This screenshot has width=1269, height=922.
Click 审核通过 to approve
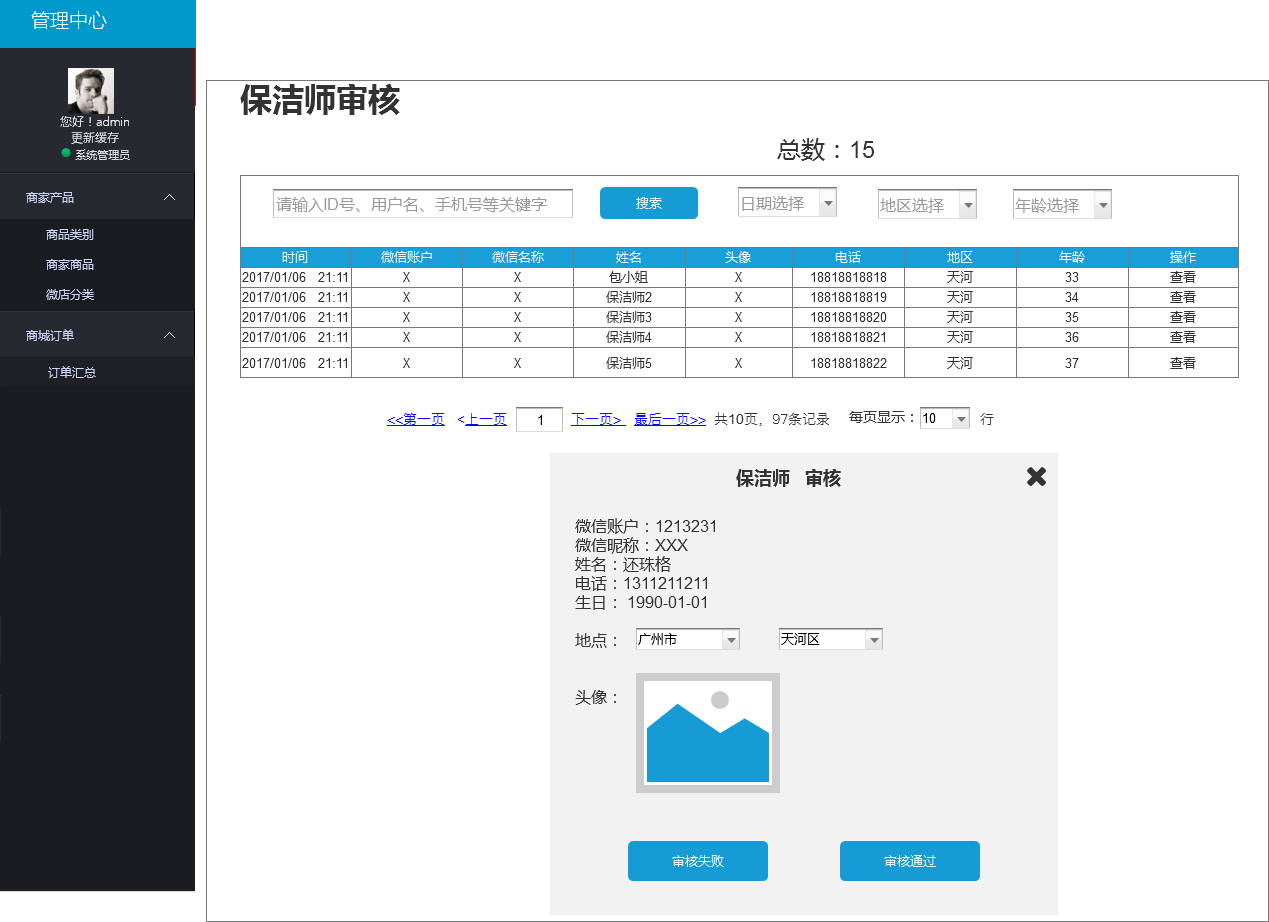tap(909, 861)
